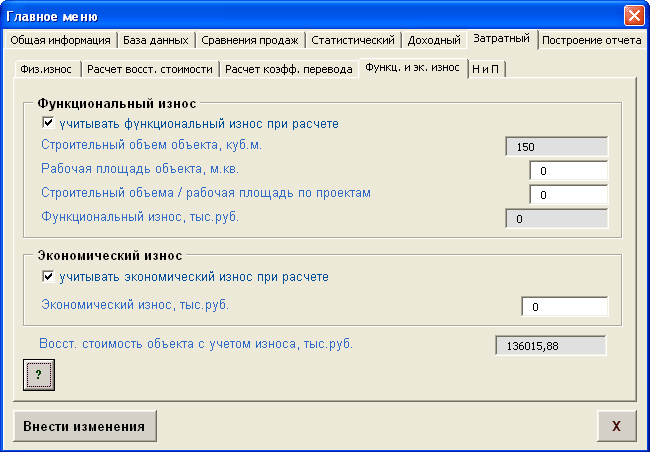Click the Экономический износ group heading

110,255
